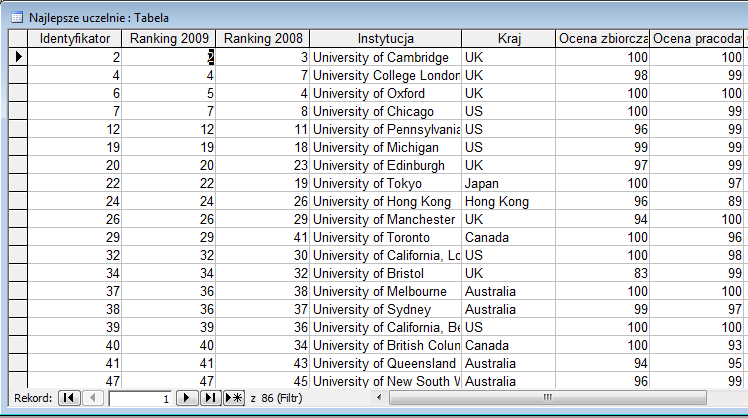Click the University of Manchester cell
This screenshot has height=418, width=748.
[385, 219]
